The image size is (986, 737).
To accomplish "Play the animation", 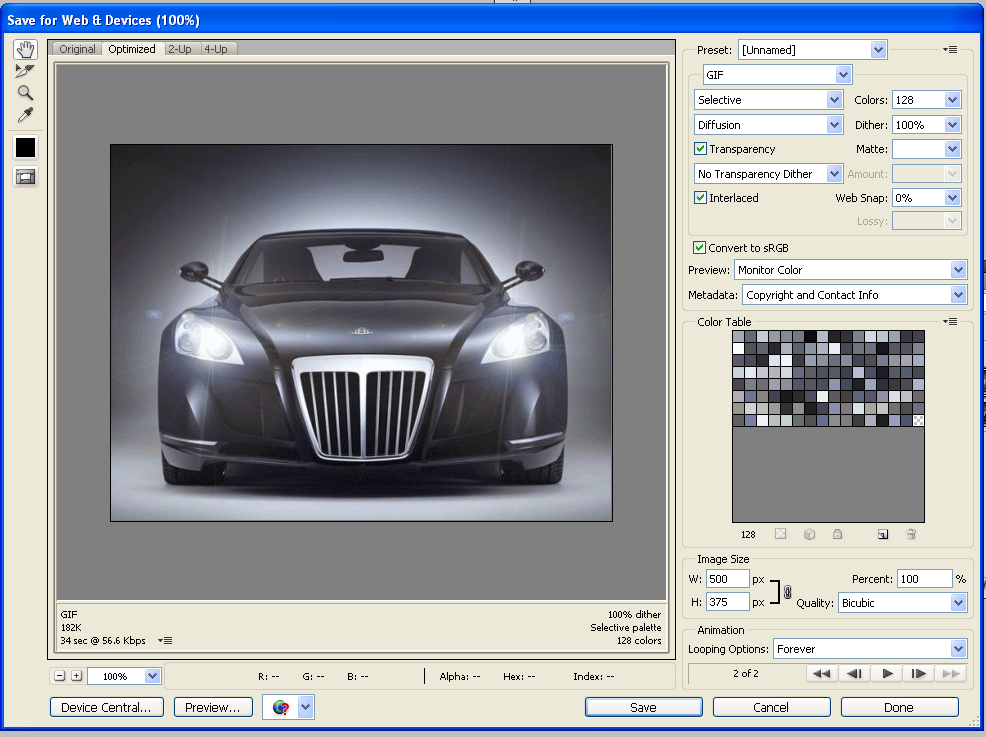I will 886,674.
